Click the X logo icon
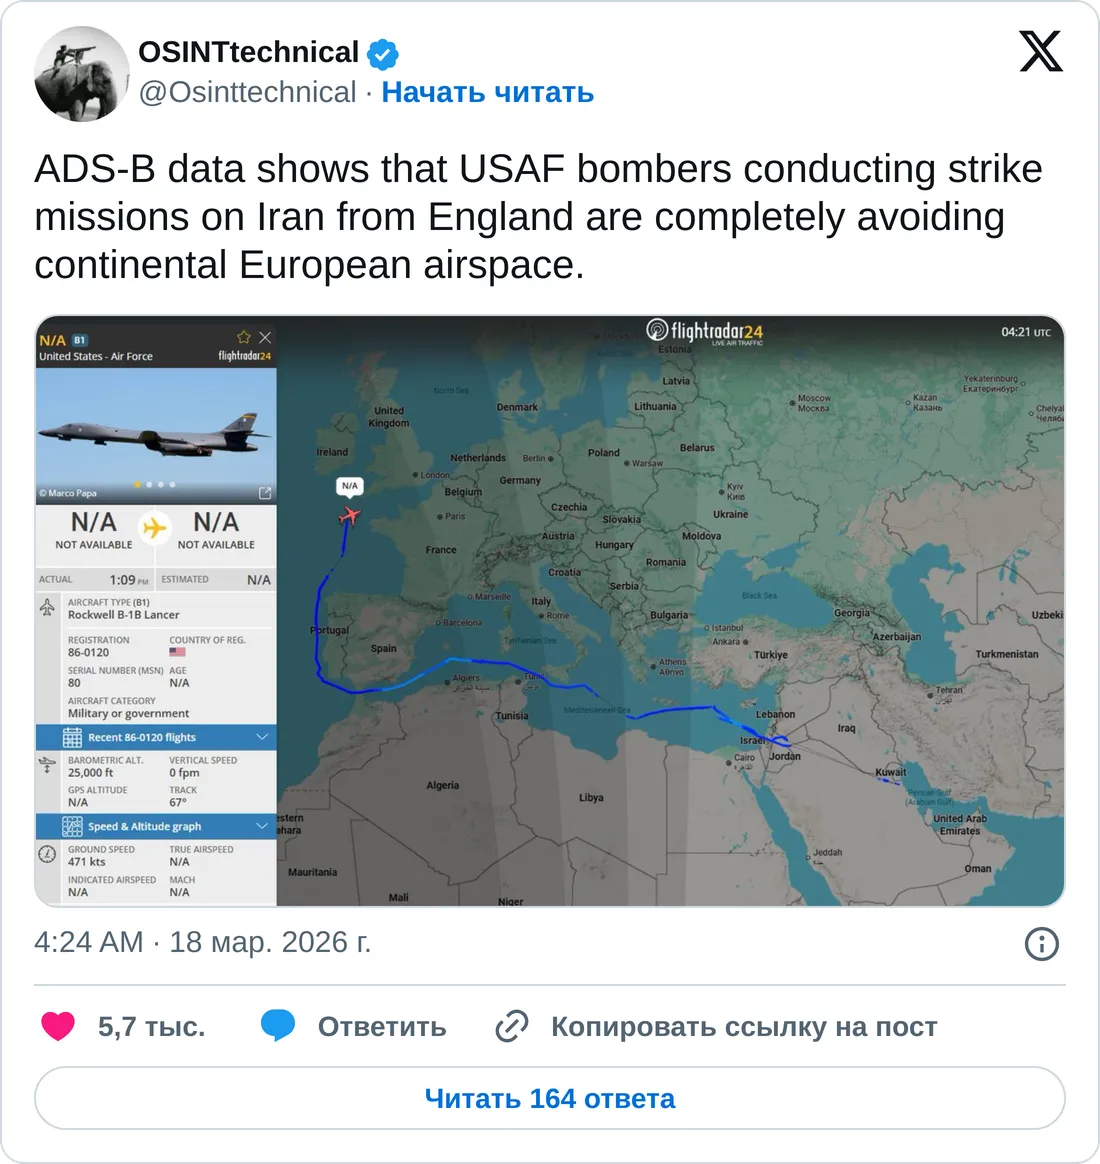The image size is (1100, 1164). 1040,52
